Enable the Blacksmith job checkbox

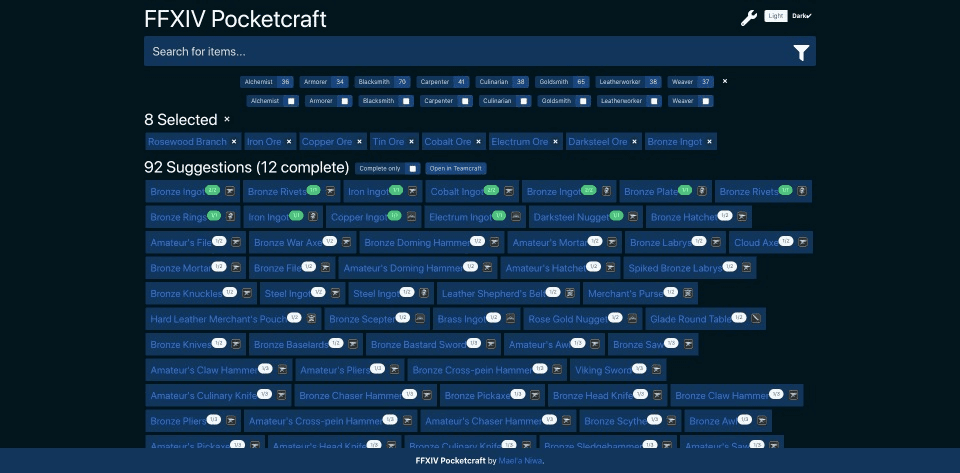[407, 101]
